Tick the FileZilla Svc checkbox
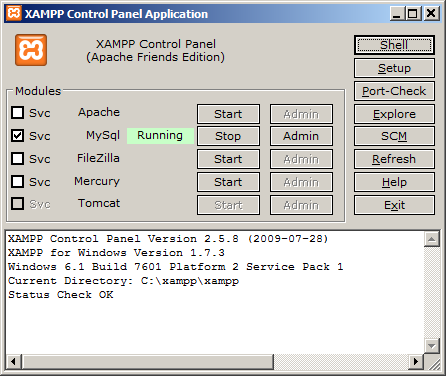446x376 pixels. (x=17, y=159)
